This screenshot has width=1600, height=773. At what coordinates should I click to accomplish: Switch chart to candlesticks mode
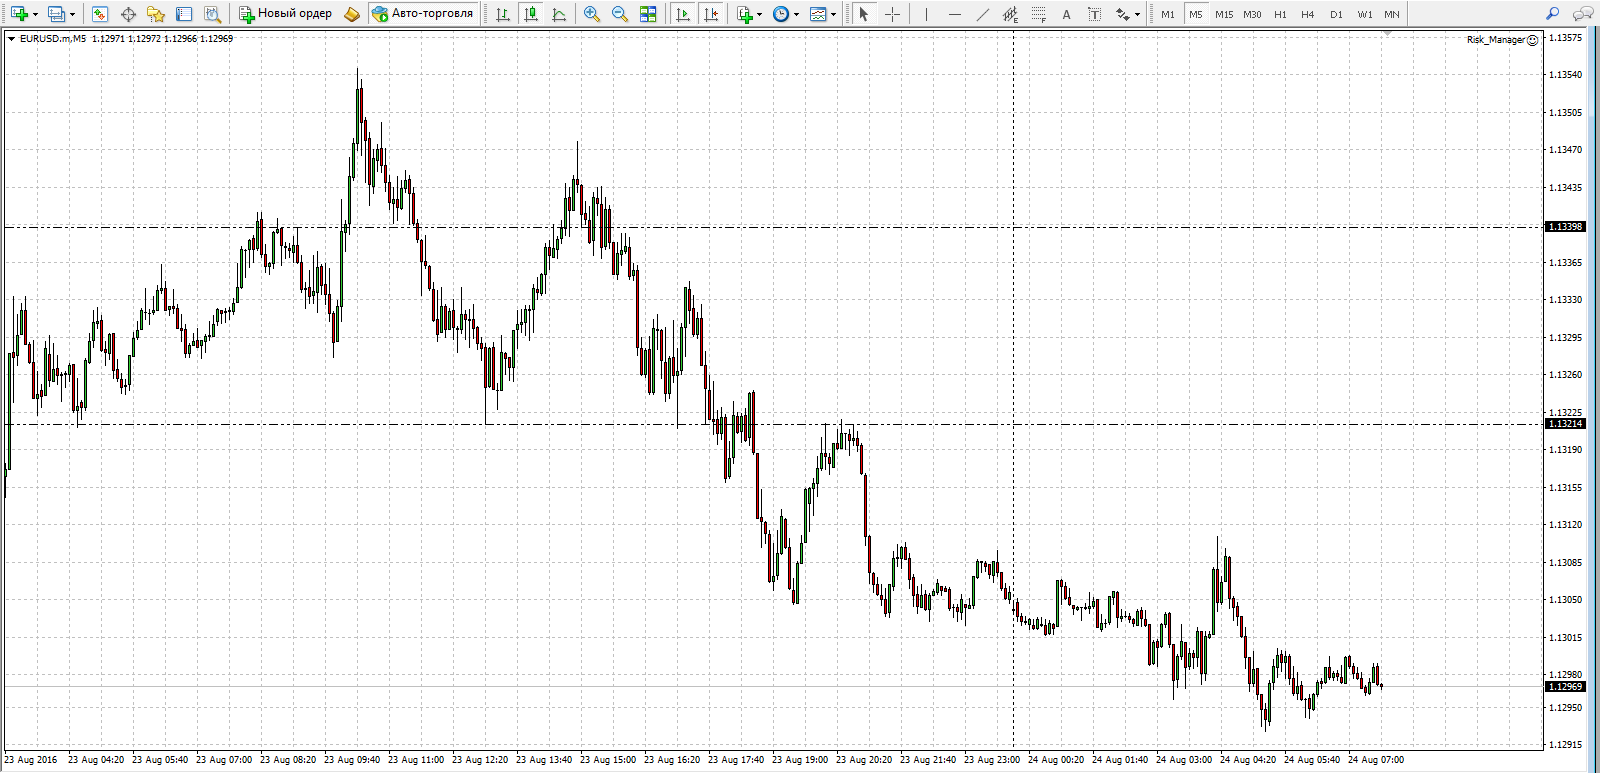(x=531, y=14)
